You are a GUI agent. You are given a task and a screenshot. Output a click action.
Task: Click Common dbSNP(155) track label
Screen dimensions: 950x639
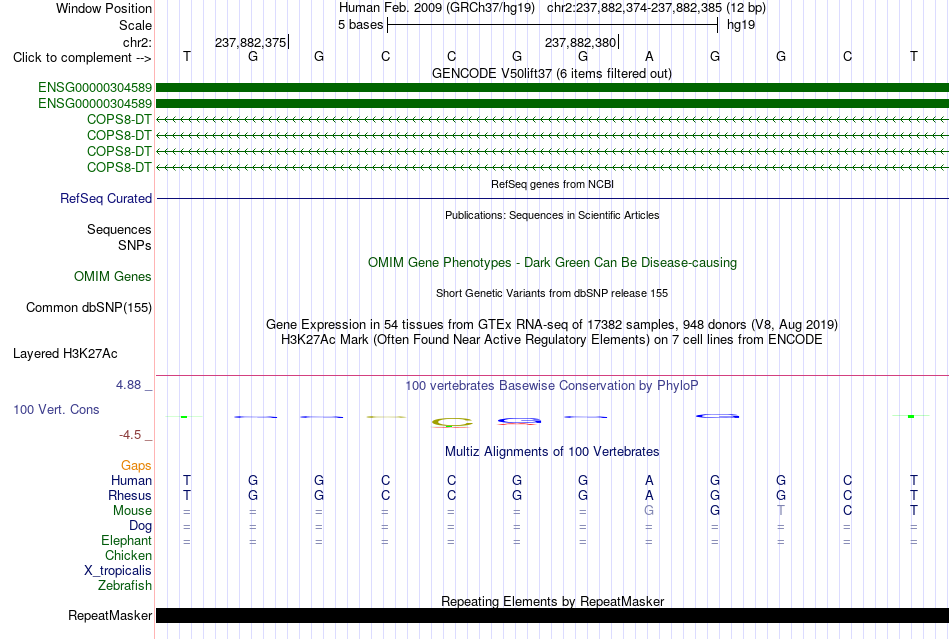point(89,308)
